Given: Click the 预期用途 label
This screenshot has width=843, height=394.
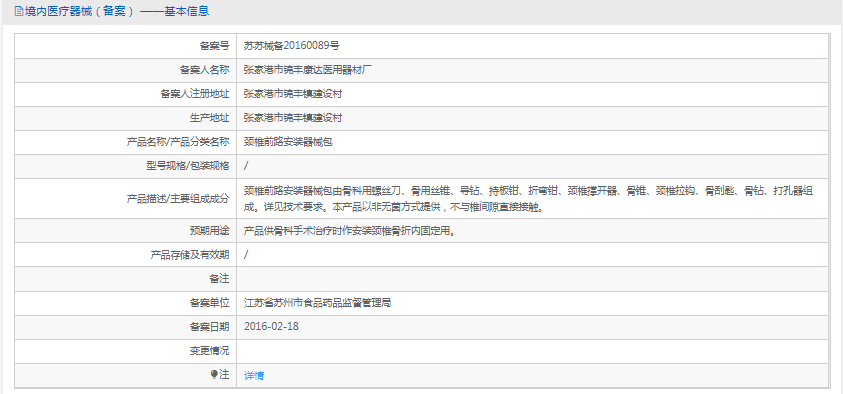Looking at the screenshot, I should (209, 231).
